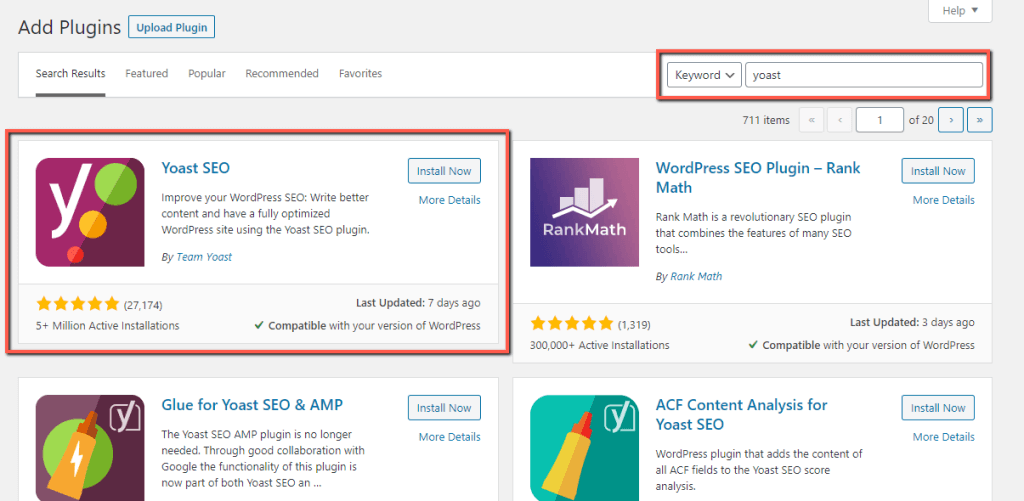
Task: Open the Glue for Yoast SEO & AMP title
Action: click(x=252, y=404)
